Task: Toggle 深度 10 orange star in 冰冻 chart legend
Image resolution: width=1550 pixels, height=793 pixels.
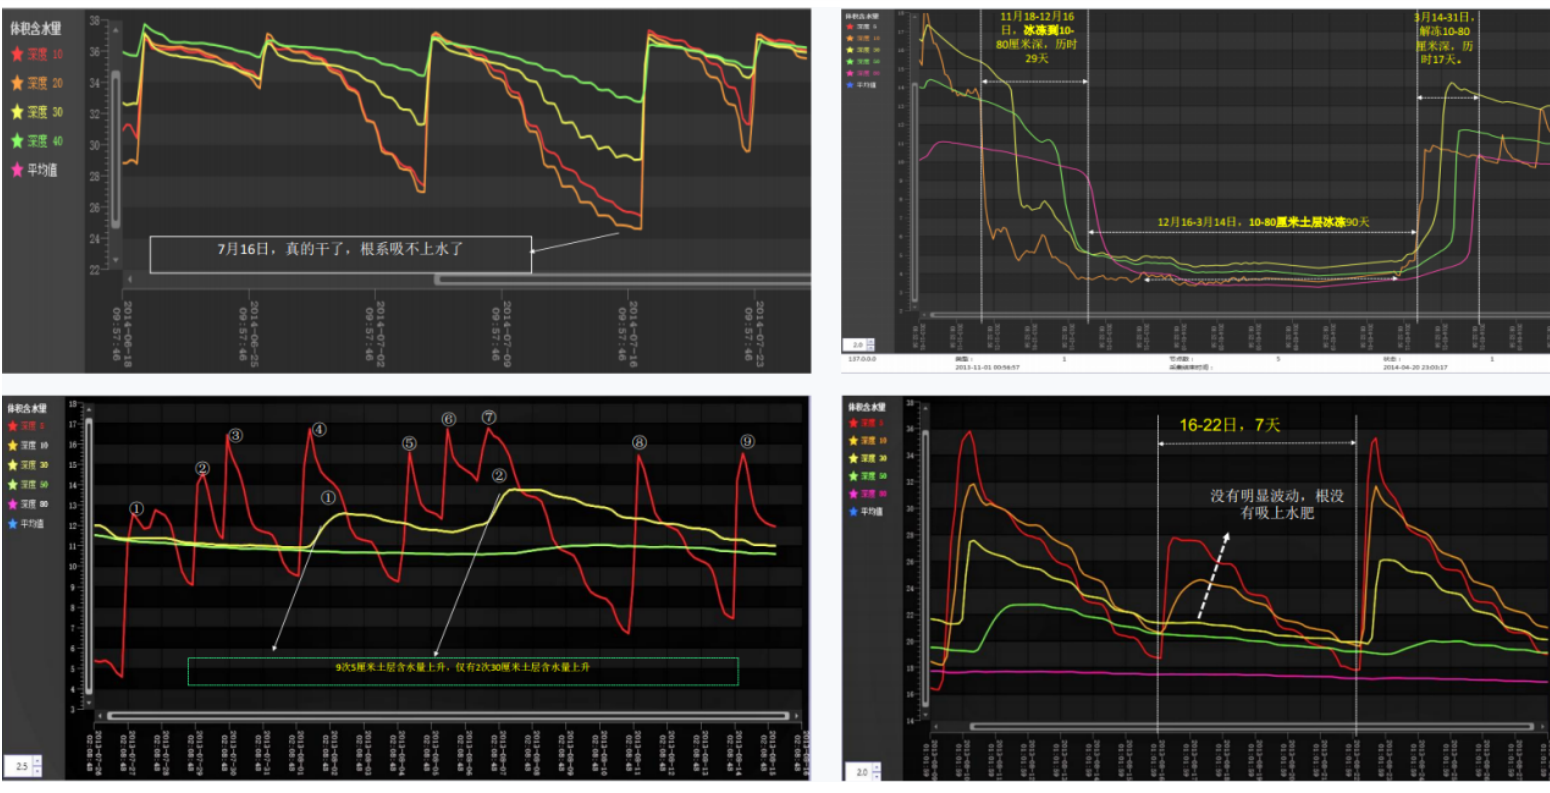Action: pos(850,38)
